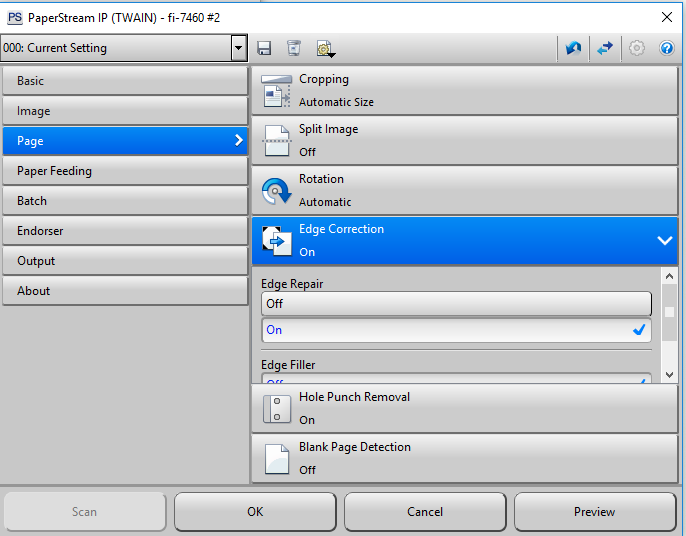Select the On option for Edge Repair
The image size is (686, 536).
tap(456, 330)
